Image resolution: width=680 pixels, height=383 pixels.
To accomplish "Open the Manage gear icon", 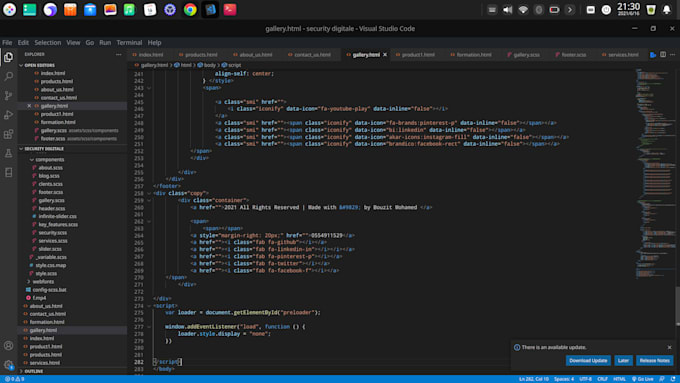I will (x=8, y=365).
